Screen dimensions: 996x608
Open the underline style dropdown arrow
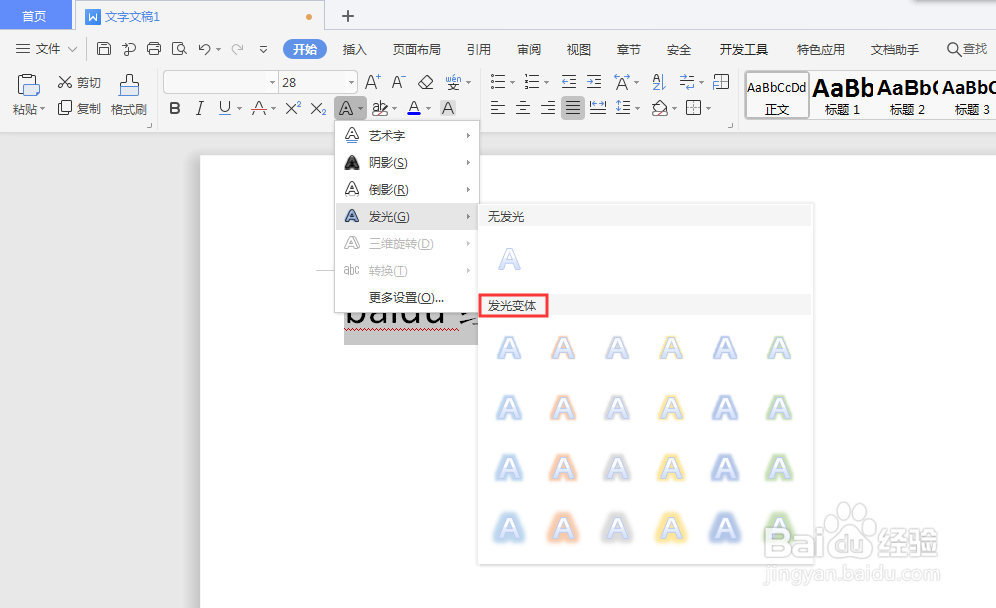(x=239, y=107)
